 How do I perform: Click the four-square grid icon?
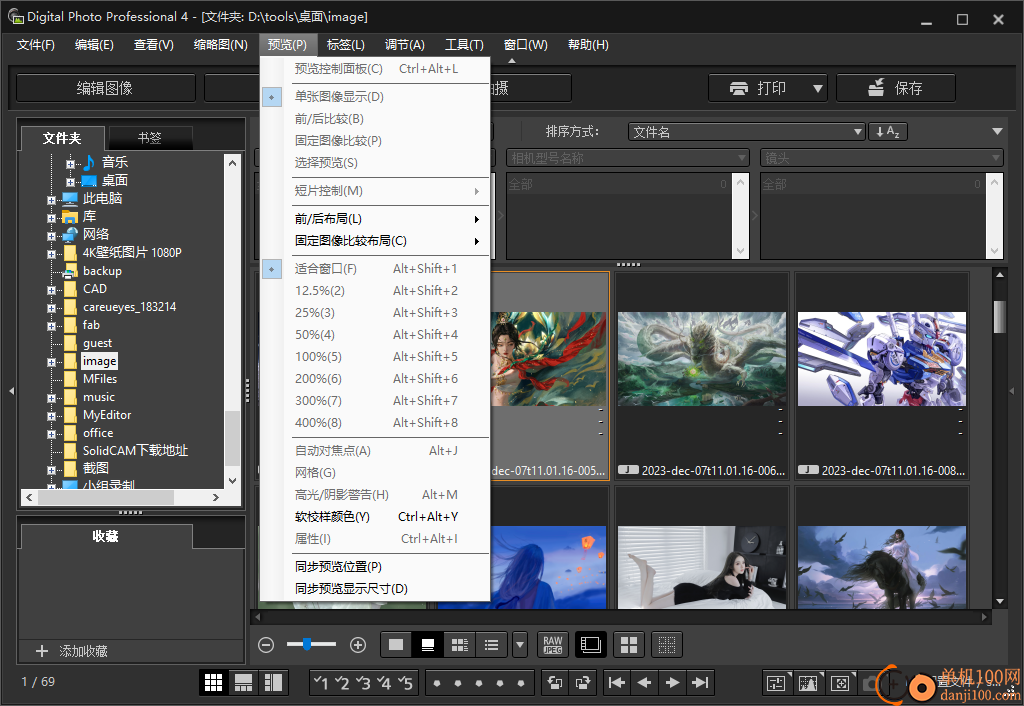coord(629,645)
